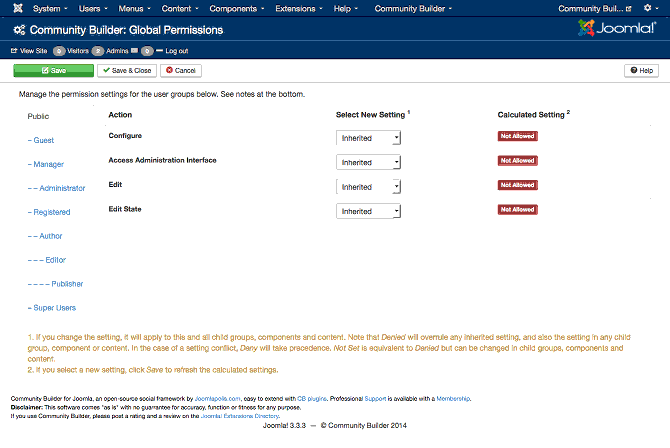Screen dimensions: 670x448
Task: Select the Author group
Action: [45, 236]
